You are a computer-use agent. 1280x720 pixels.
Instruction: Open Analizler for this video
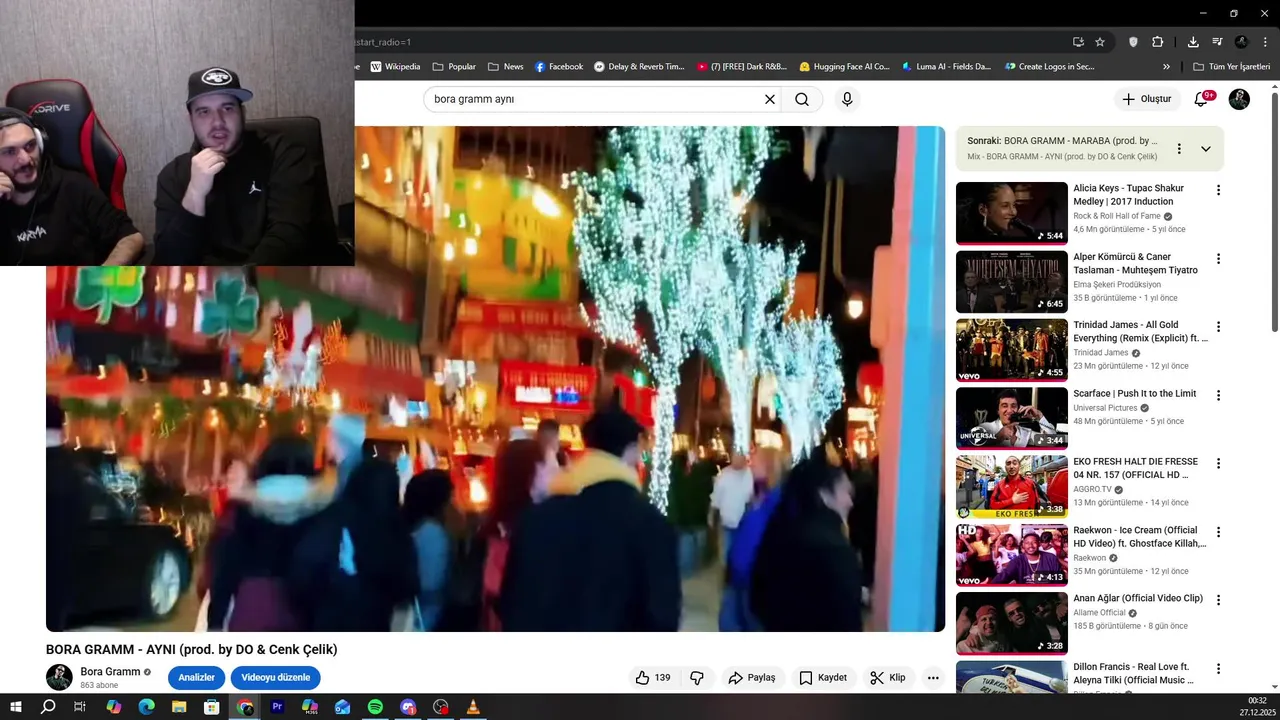click(197, 678)
